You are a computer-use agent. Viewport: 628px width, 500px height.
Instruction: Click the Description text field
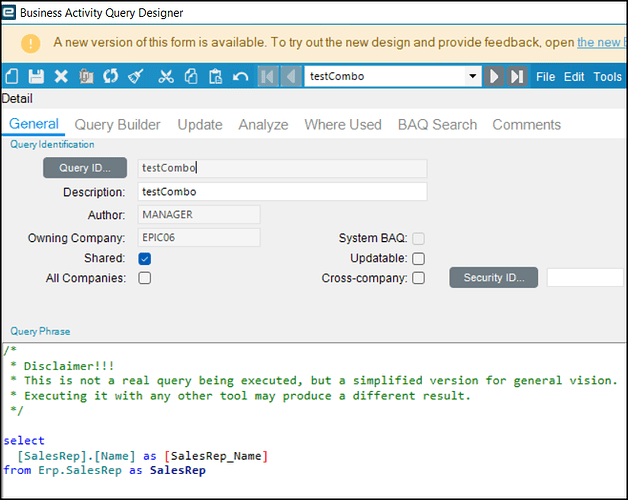pos(282,192)
